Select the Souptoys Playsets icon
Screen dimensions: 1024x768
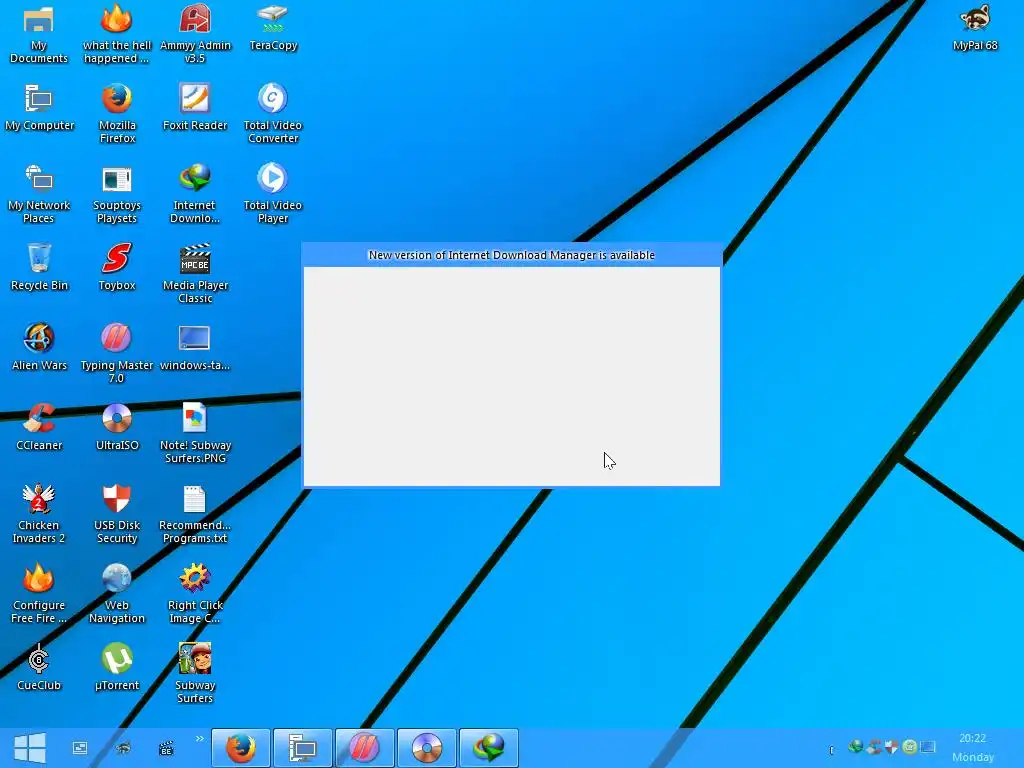pos(117,194)
